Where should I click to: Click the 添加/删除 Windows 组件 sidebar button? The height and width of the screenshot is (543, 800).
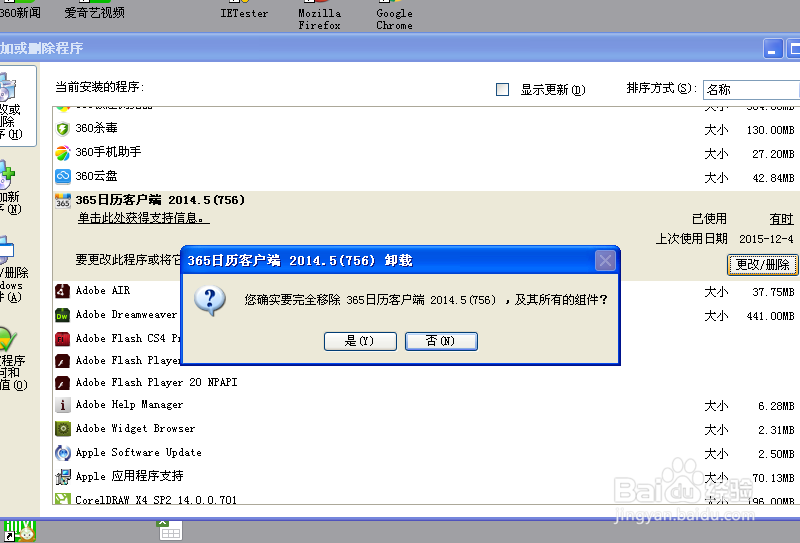pos(12,269)
